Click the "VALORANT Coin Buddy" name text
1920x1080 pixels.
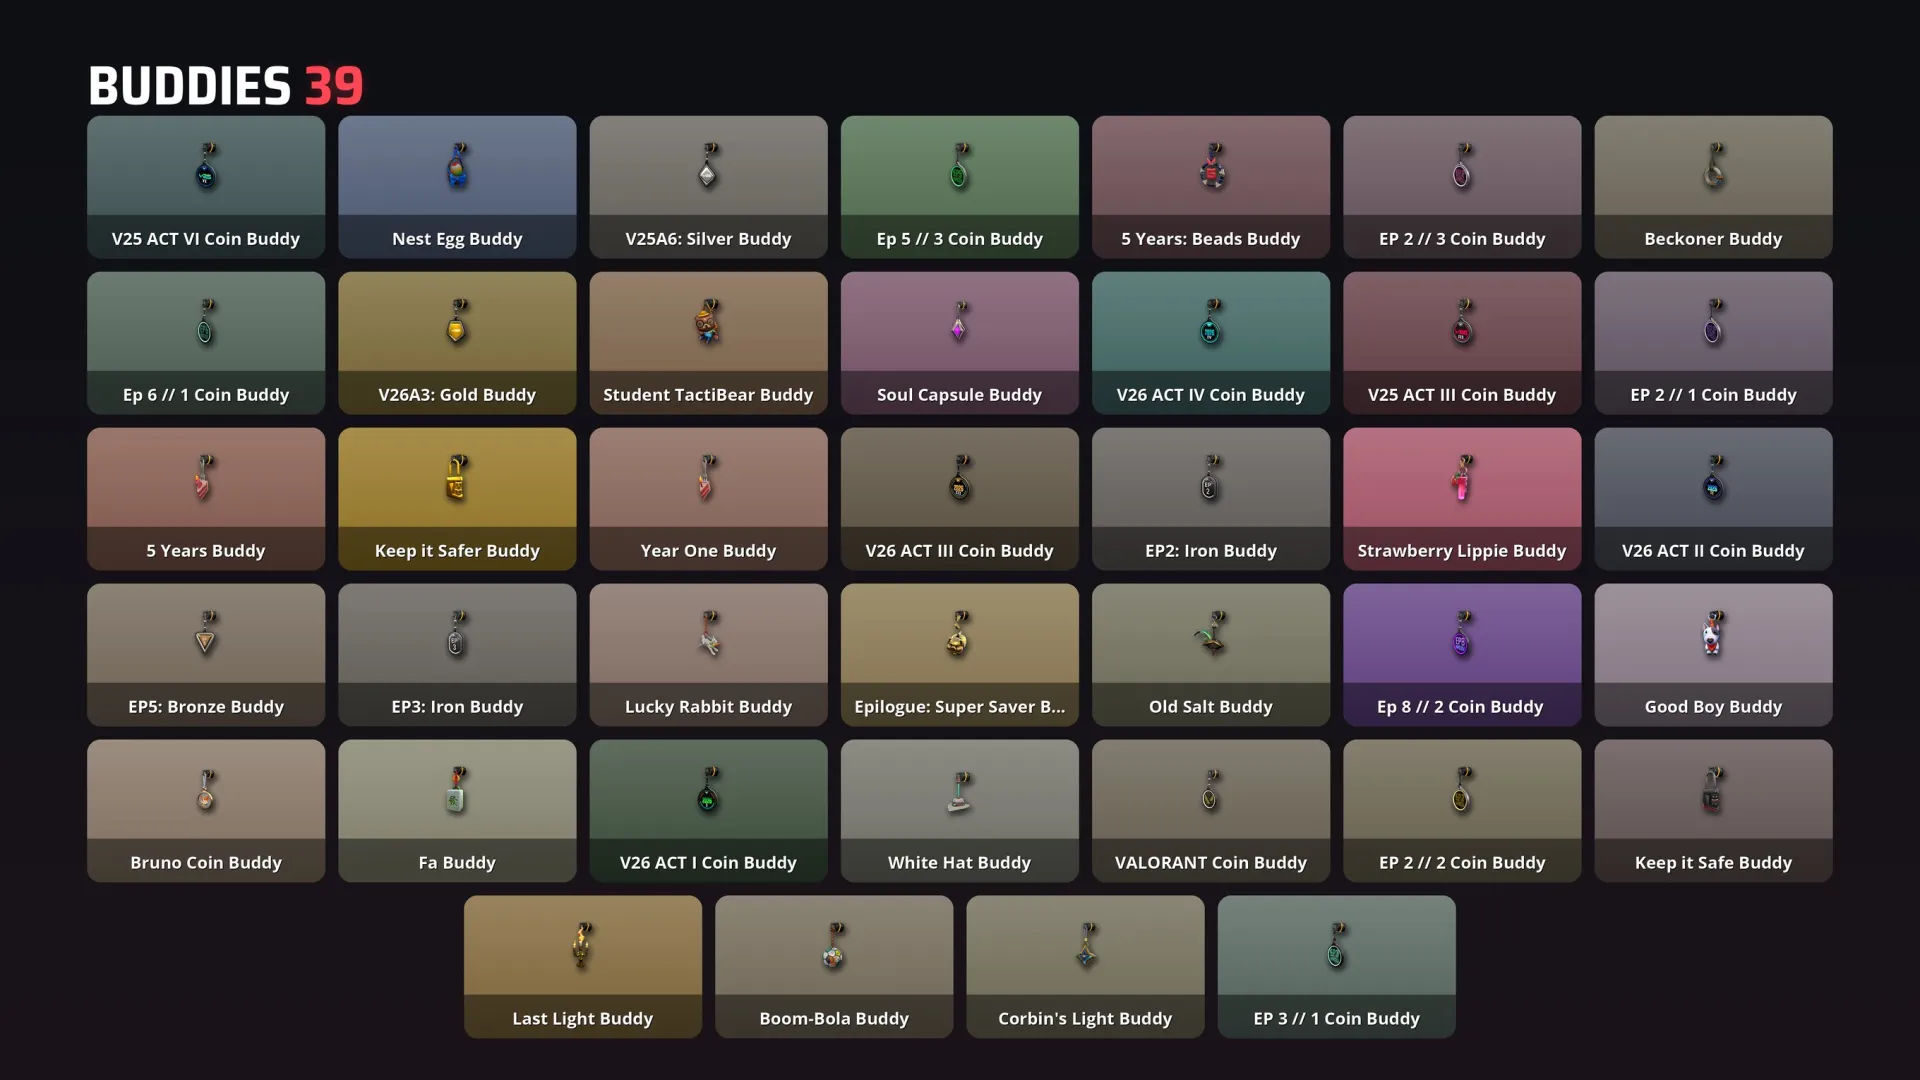point(1211,863)
